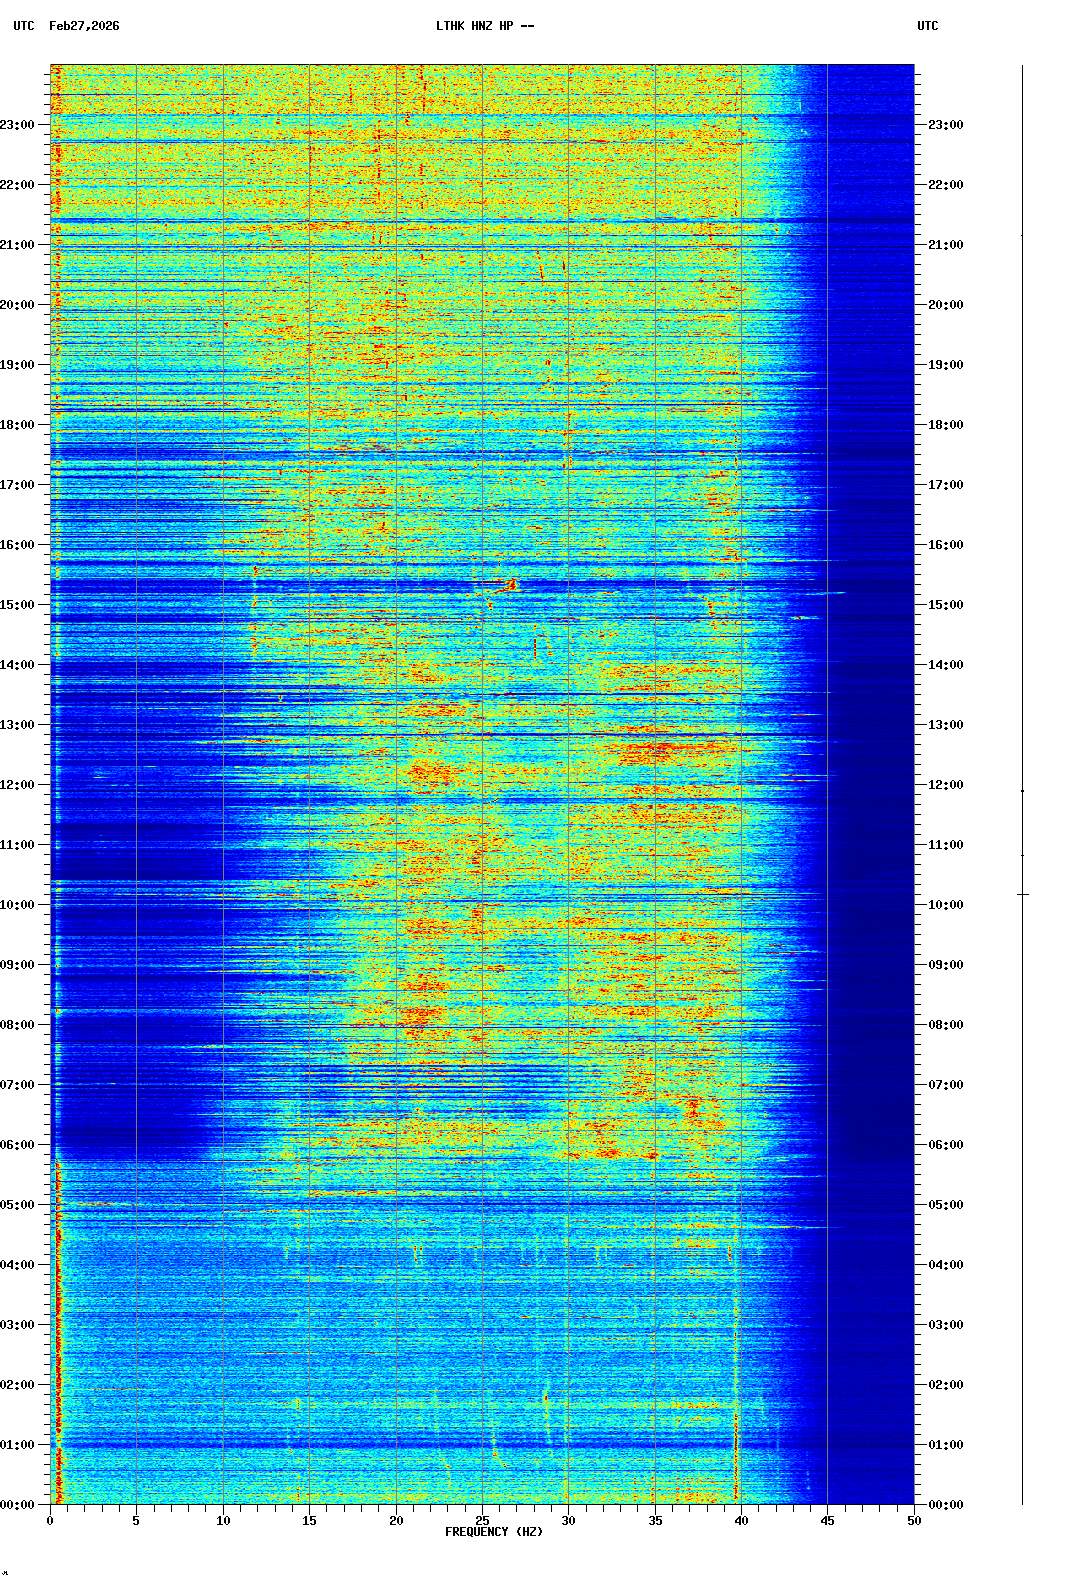Click the 5 tick on frequency axis
Viewport: 1066px width, 1584px height.
pyautogui.click(x=136, y=1521)
